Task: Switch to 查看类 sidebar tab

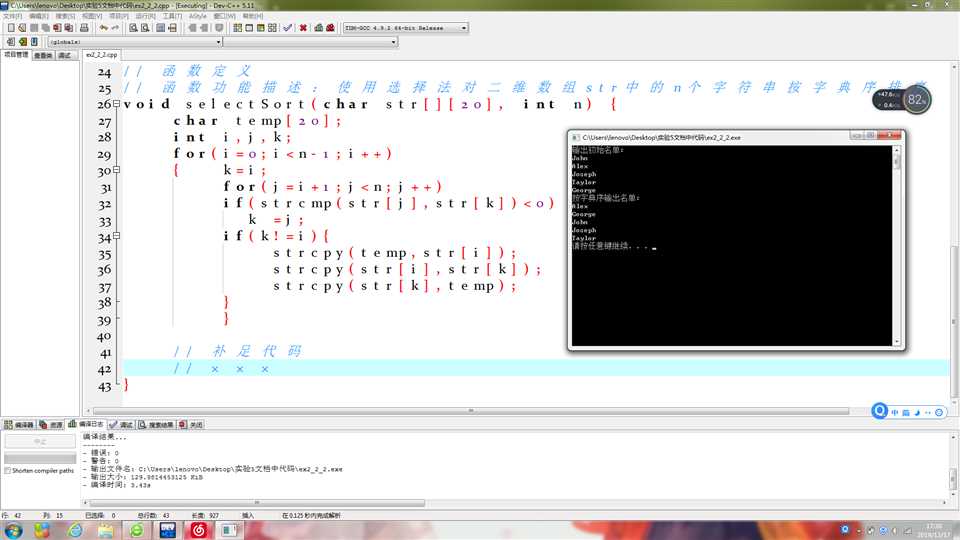Action: [x=43, y=56]
